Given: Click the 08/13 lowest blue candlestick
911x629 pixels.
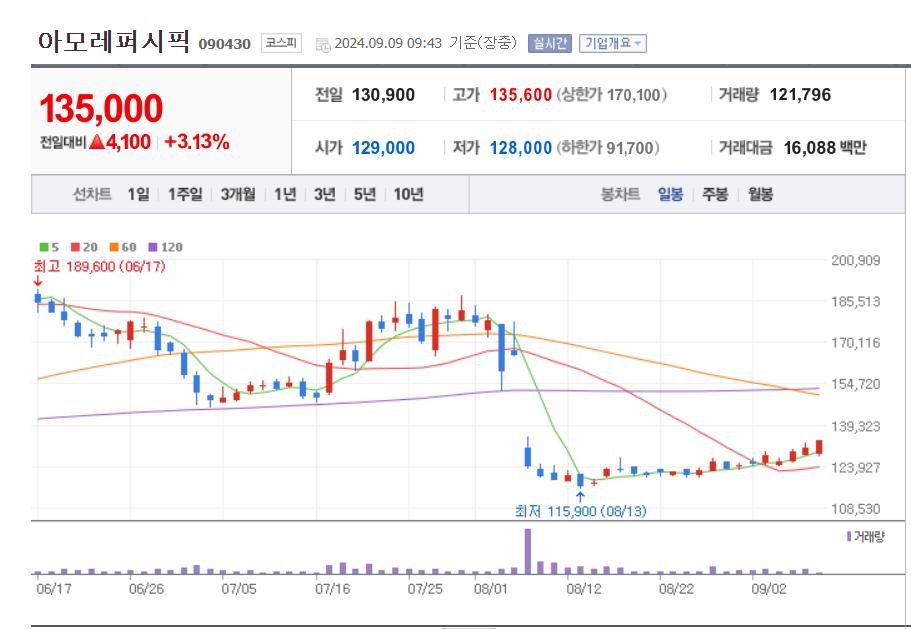Looking at the screenshot, I should [580, 480].
